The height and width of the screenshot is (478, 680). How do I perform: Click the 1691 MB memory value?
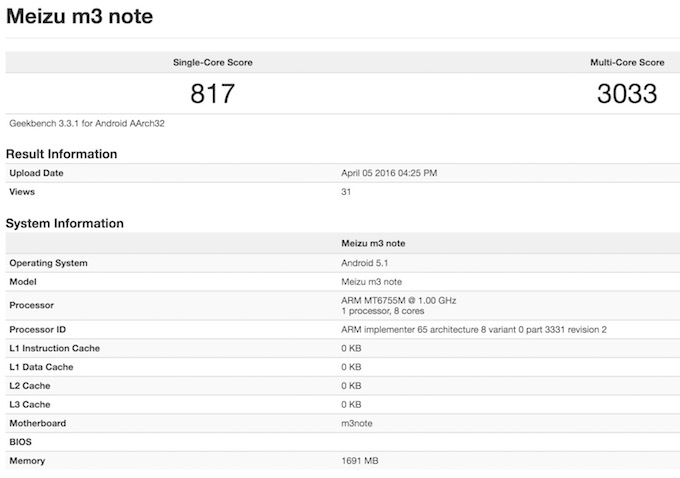(x=360, y=461)
